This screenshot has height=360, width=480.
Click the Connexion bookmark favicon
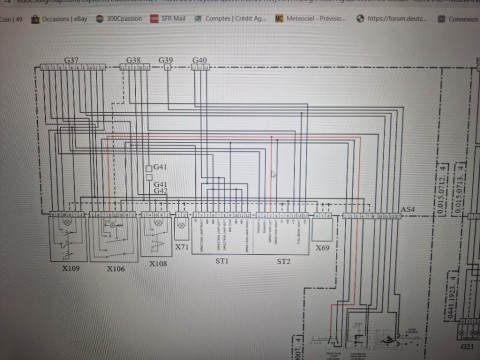441,19
